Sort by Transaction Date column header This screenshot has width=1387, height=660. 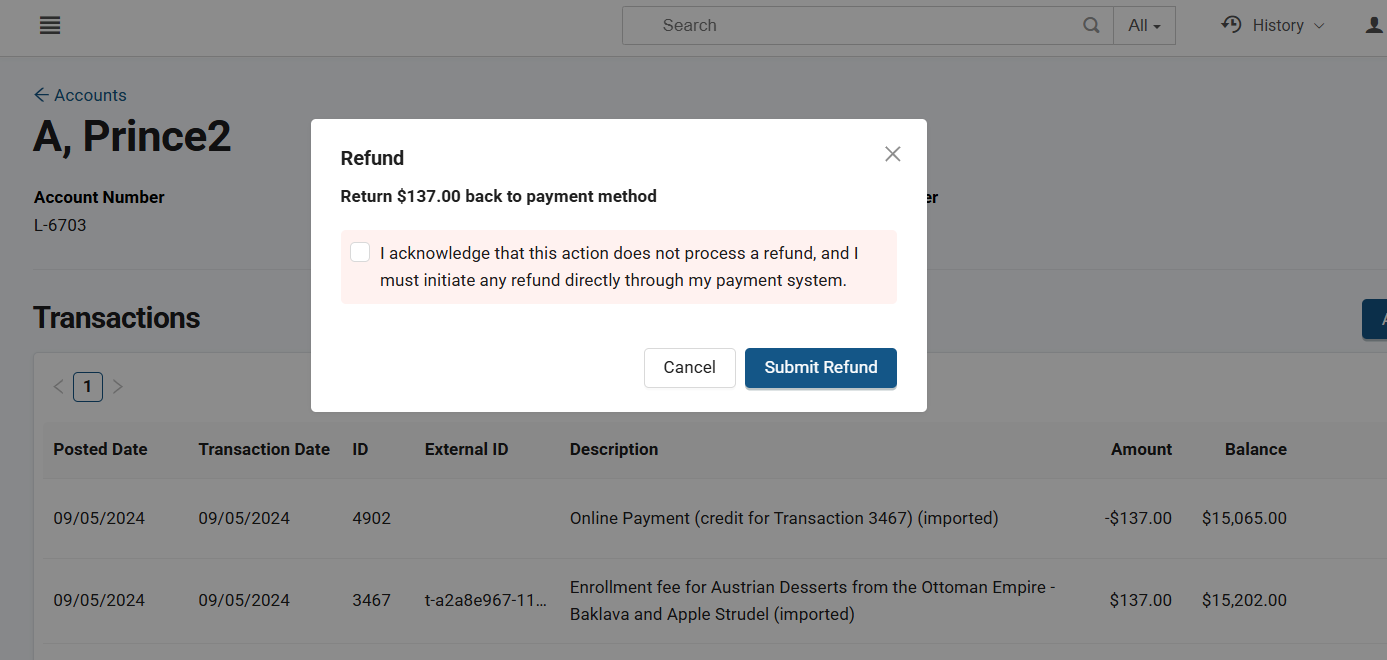pos(264,450)
